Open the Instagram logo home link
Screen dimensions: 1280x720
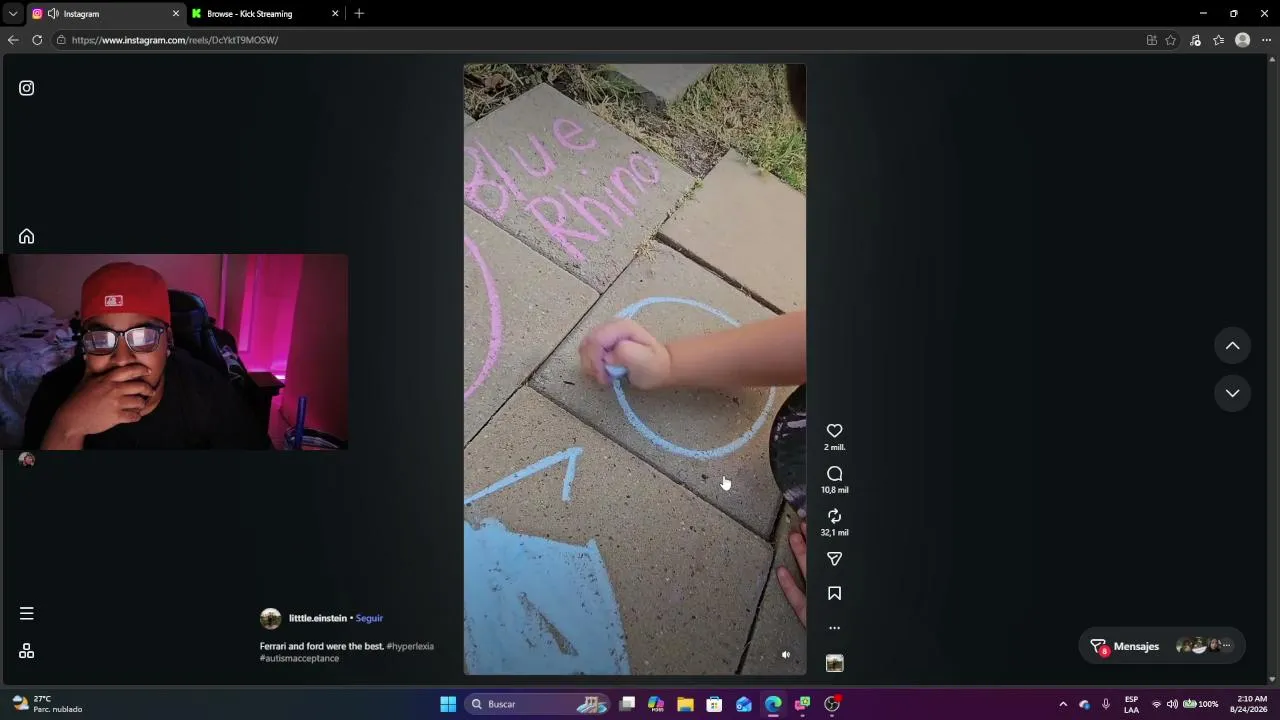tap(27, 88)
